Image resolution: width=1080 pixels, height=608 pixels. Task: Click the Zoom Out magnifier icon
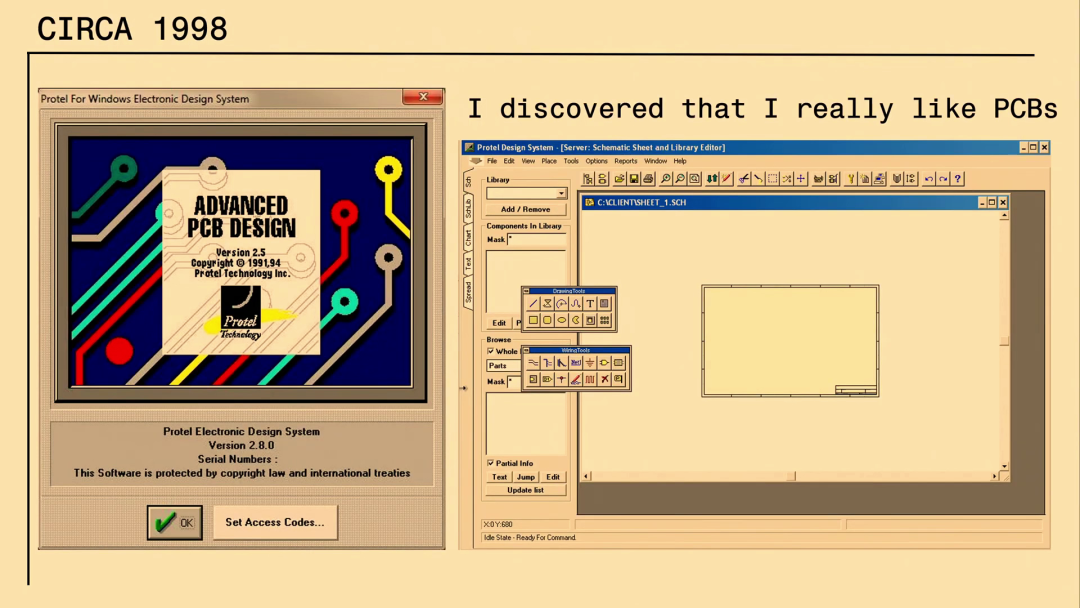click(680, 179)
